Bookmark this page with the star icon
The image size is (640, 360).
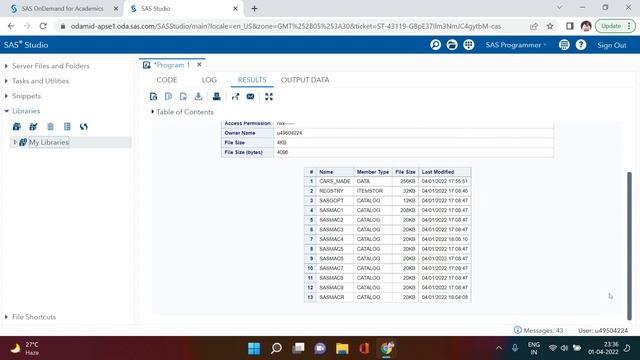click(x=550, y=26)
